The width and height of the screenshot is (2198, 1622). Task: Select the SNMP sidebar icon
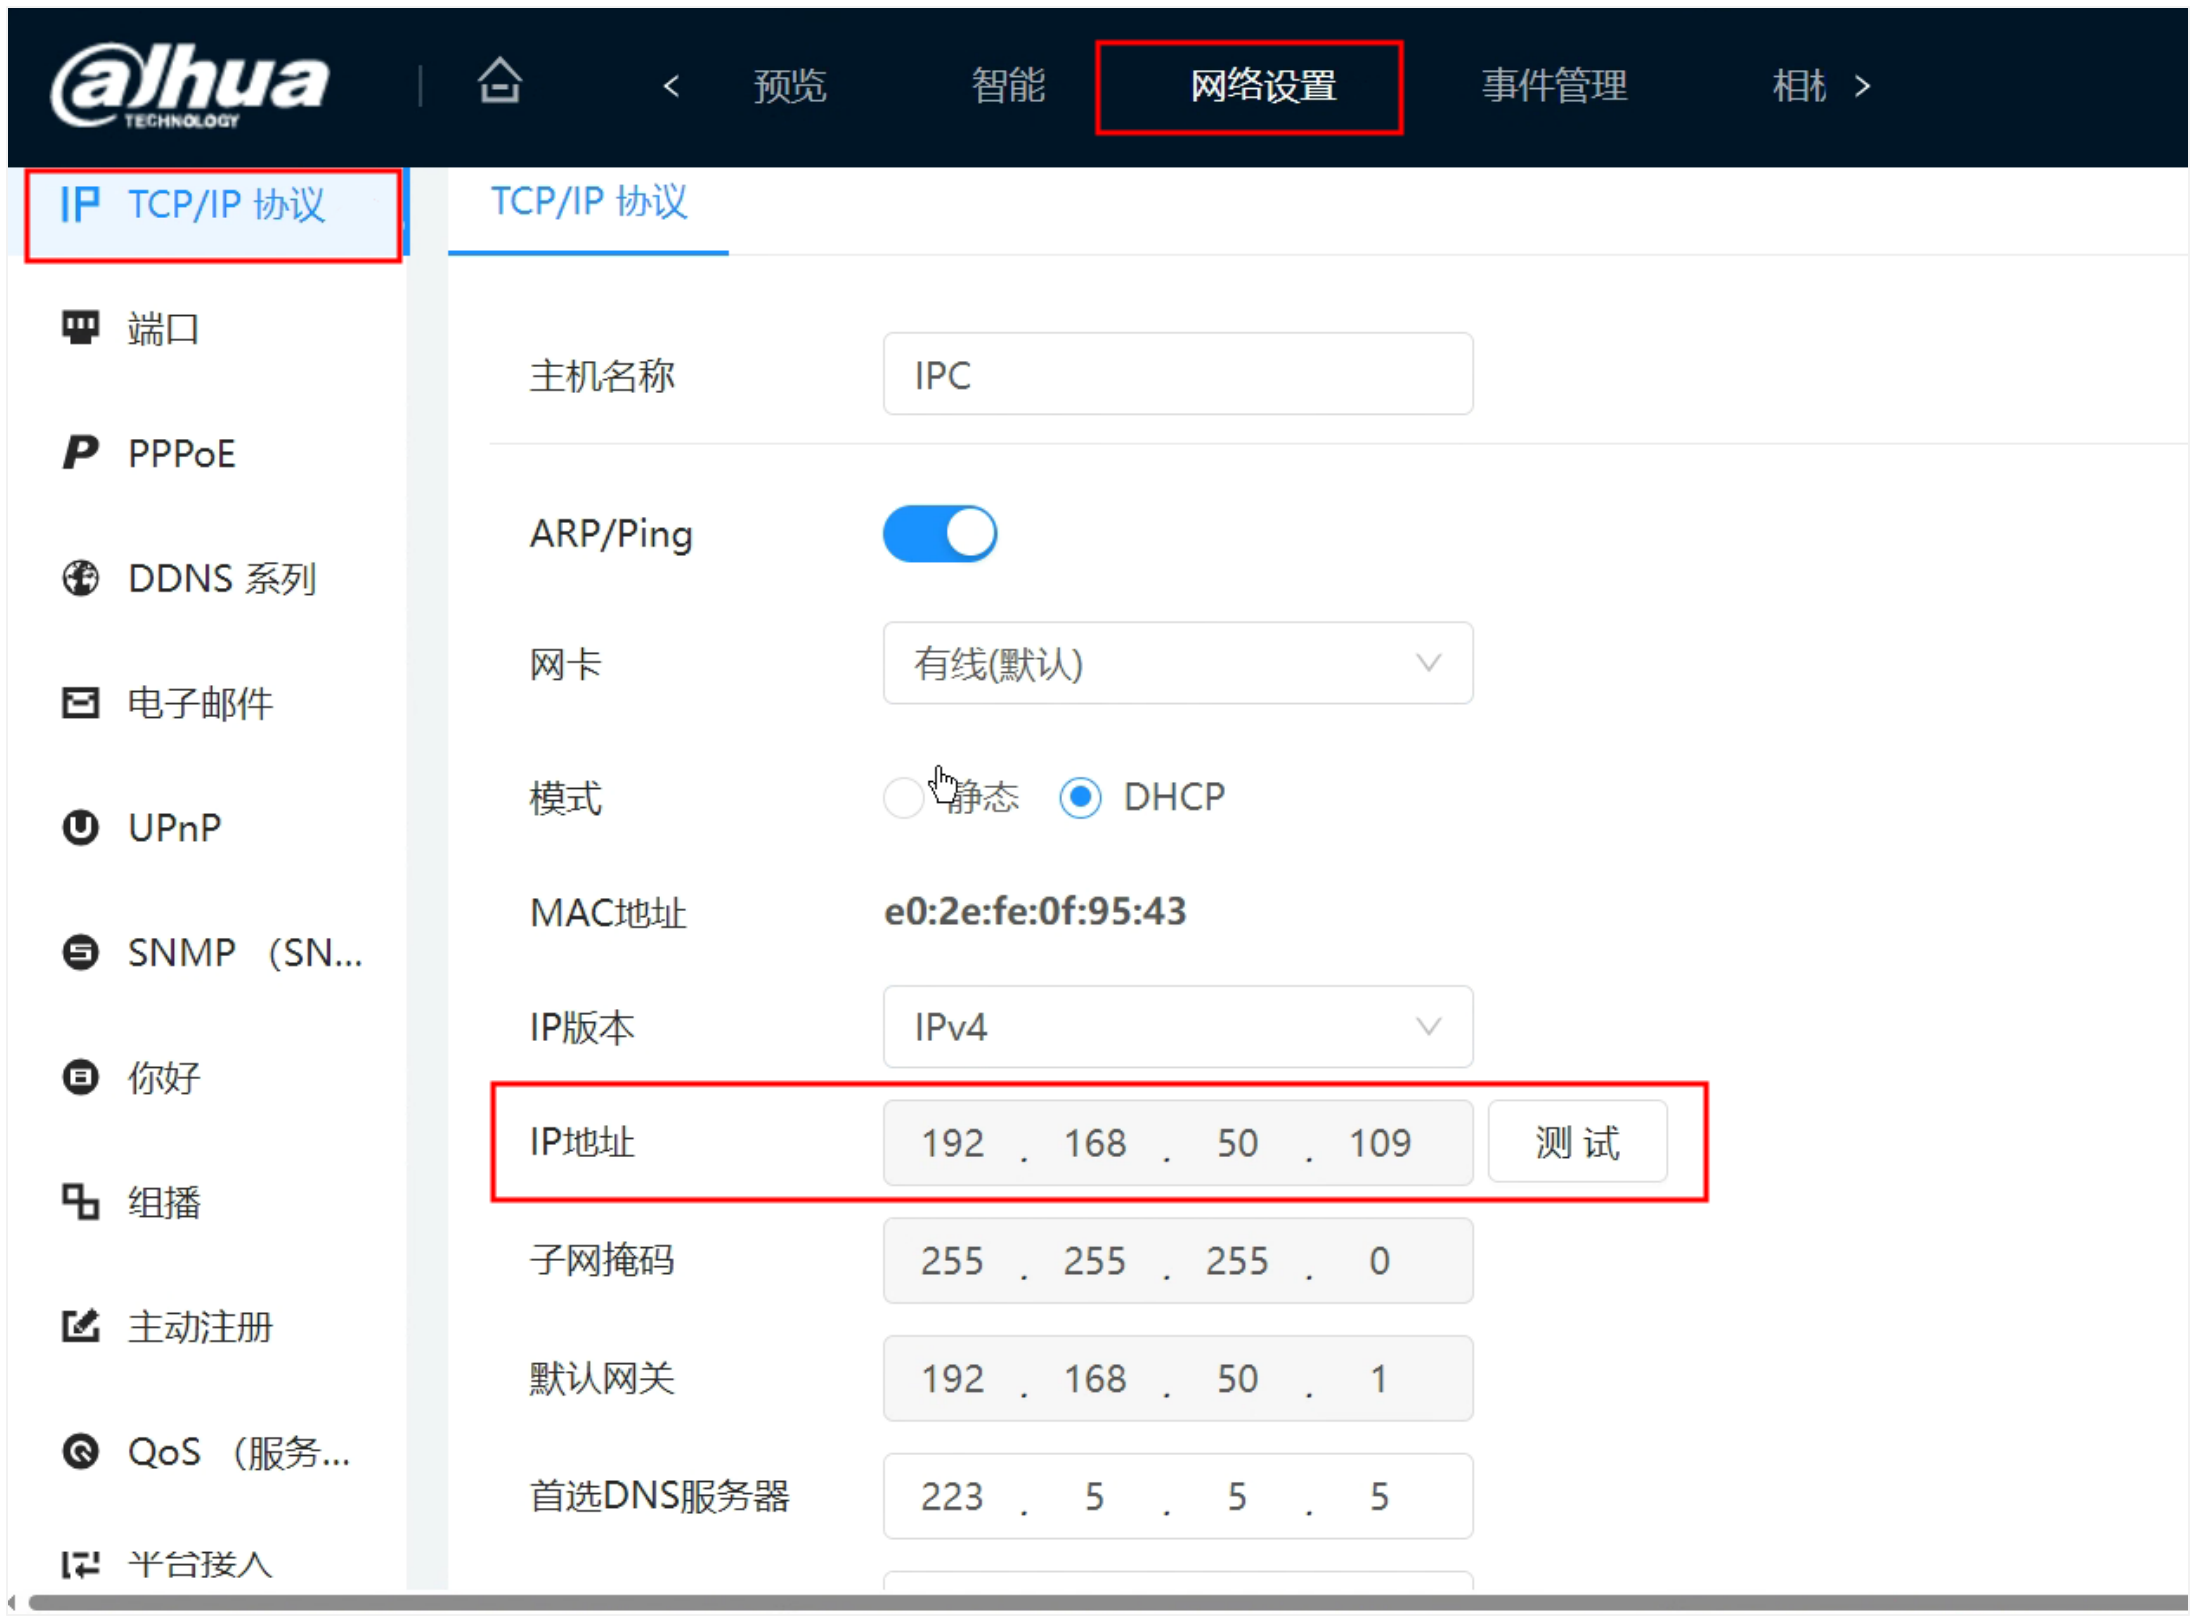point(80,952)
